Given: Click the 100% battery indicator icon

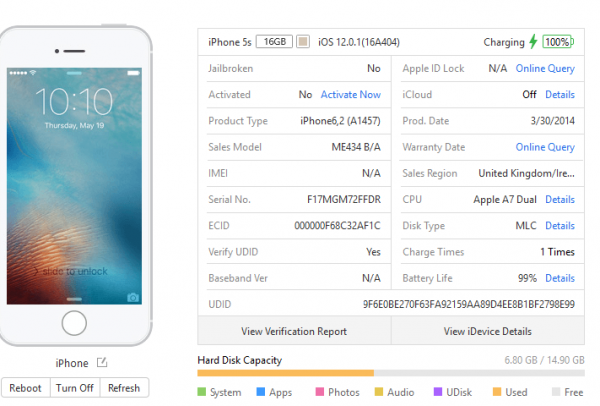Looking at the screenshot, I should point(558,42).
